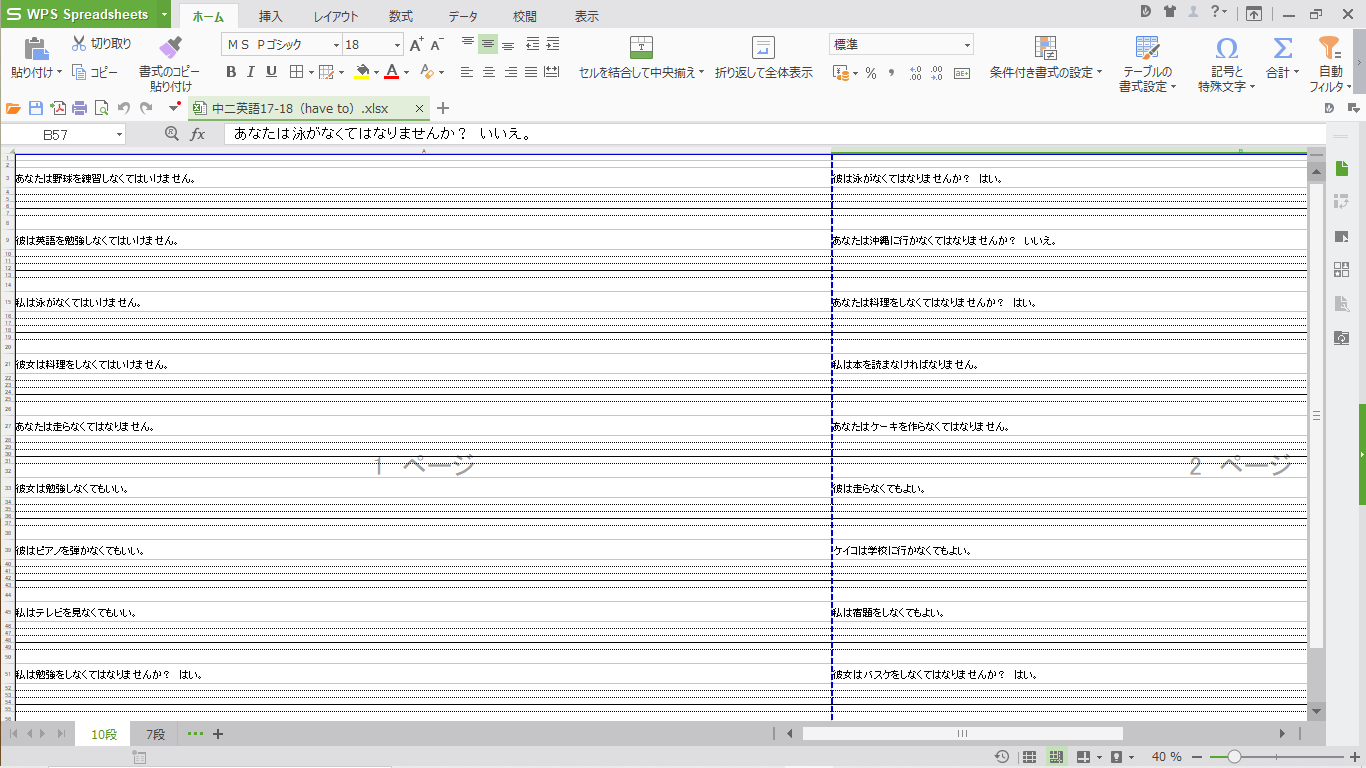The width and height of the screenshot is (1366, 768).
Task: Click the decrease indent icon
Action: click(532, 44)
